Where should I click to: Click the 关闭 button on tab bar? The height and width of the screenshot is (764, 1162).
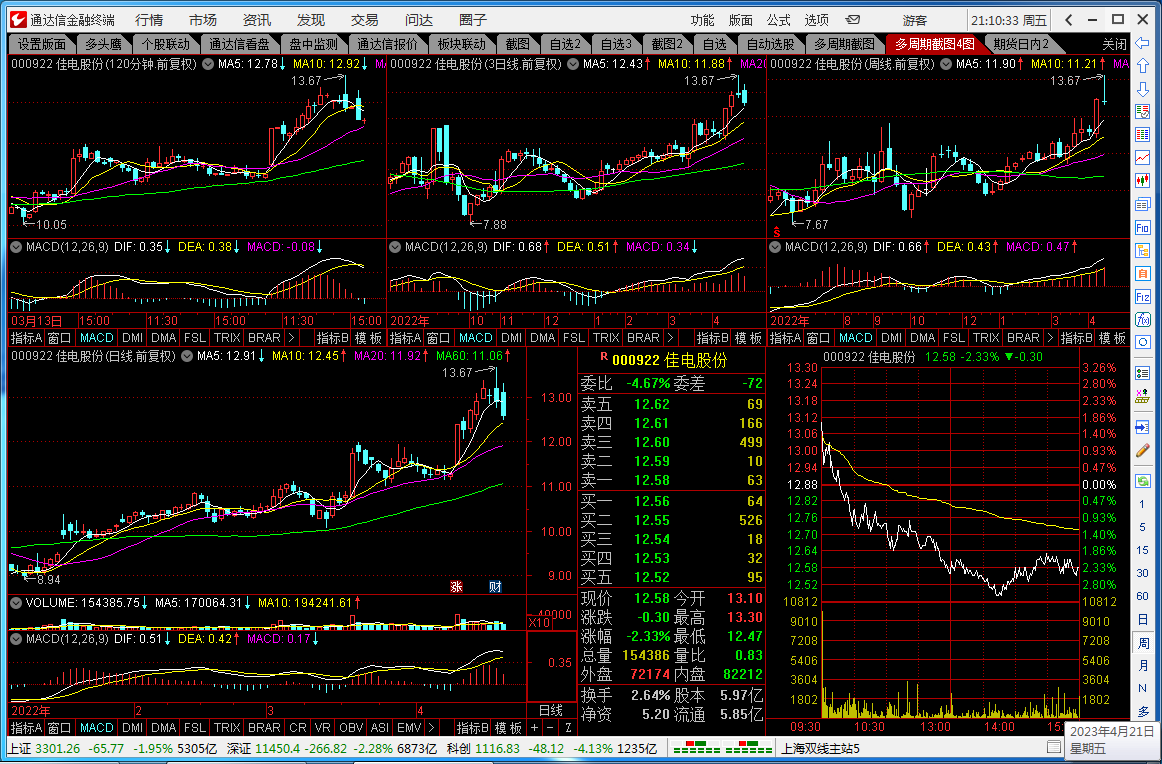click(x=1114, y=44)
